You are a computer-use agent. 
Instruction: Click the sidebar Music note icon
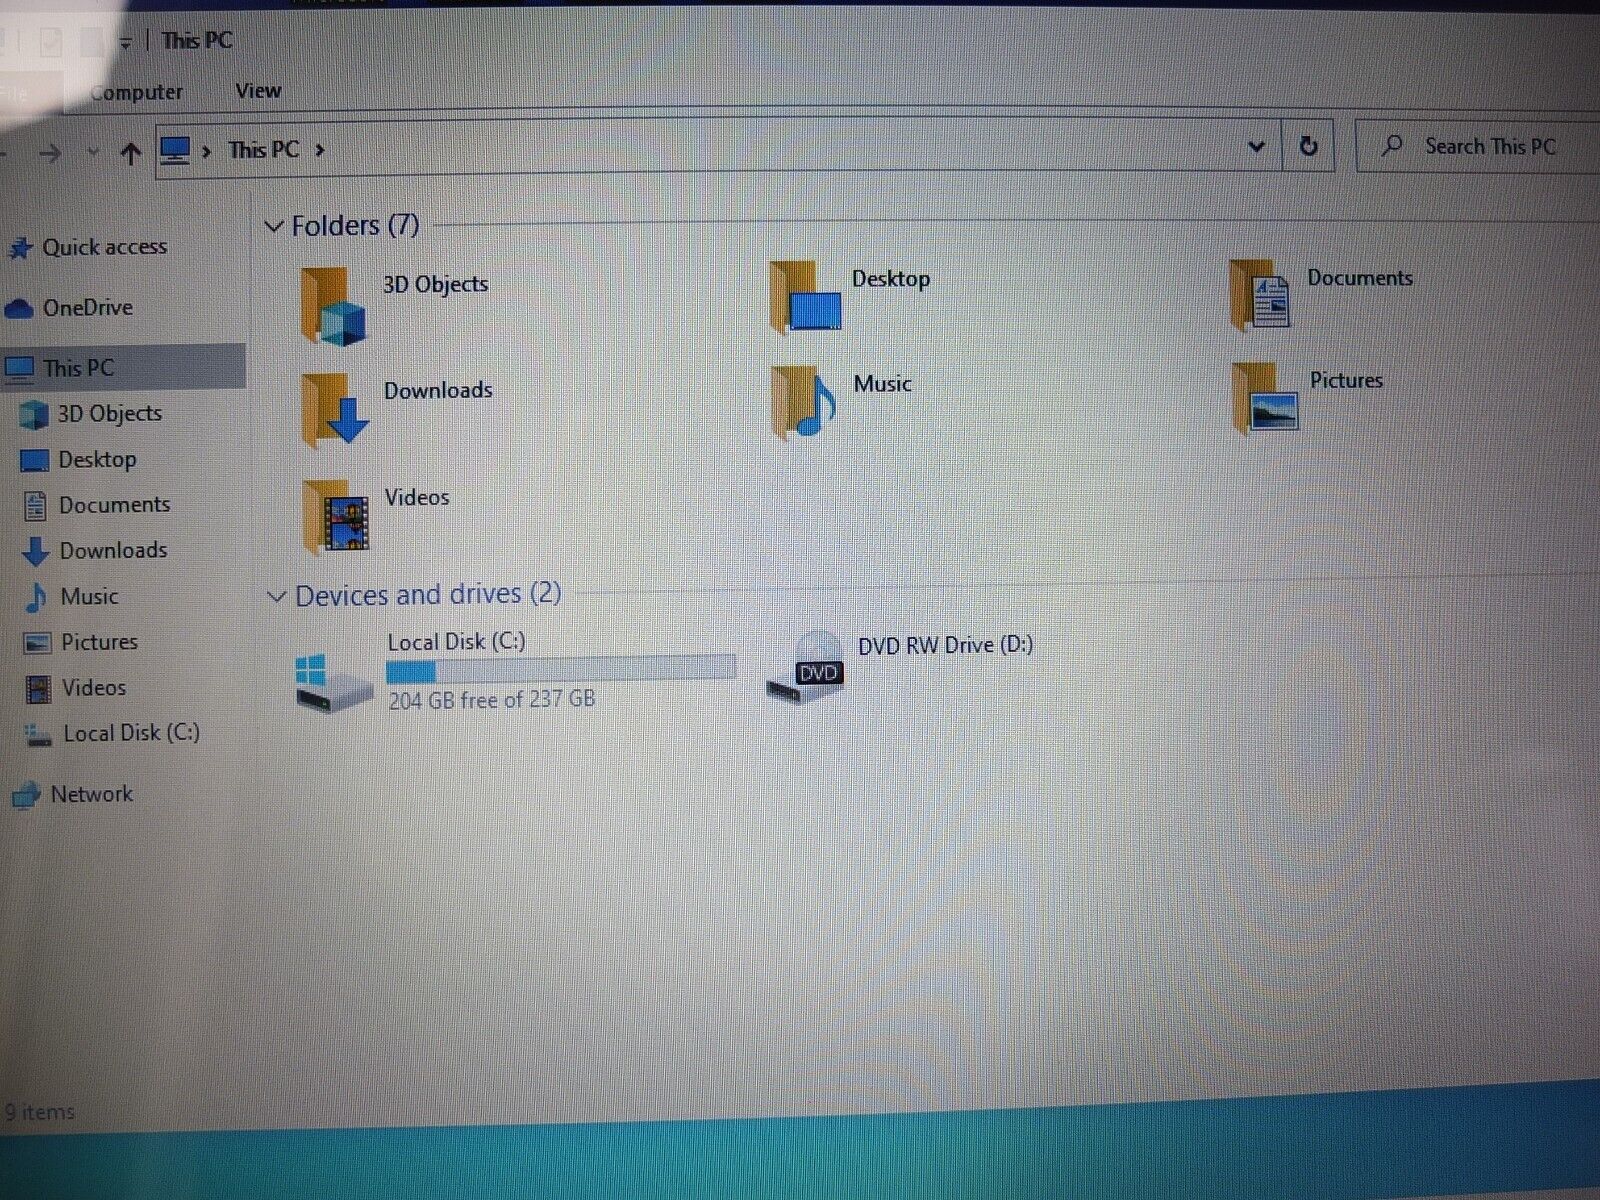(x=36, y=597)
